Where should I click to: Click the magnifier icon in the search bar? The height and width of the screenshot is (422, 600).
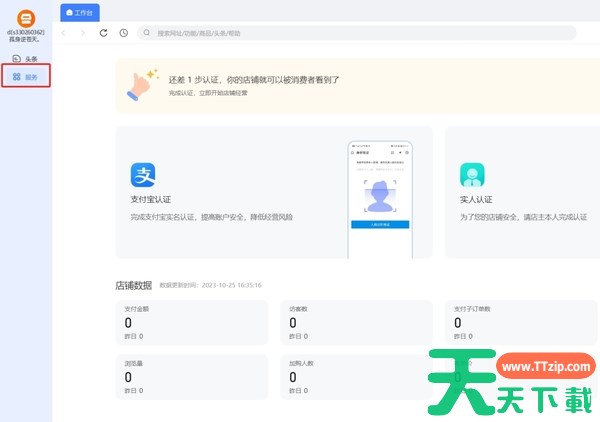pos(148,33)
